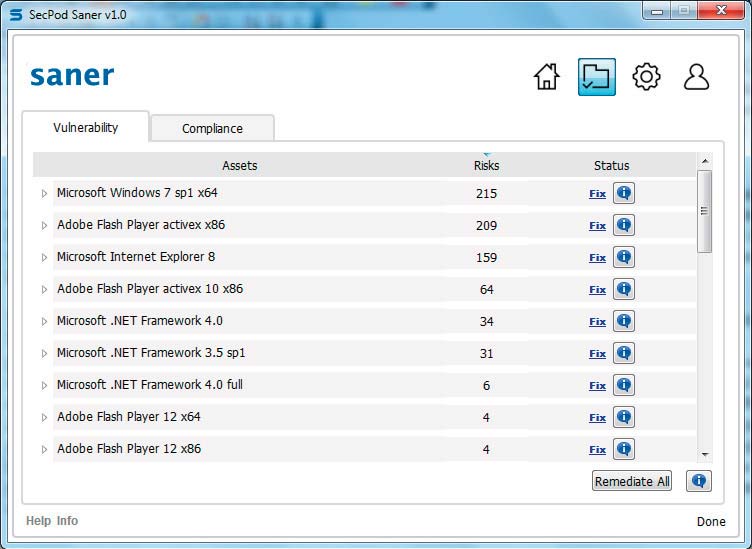Screen dimensions: 752x549
Task: Select the scan results folder icon
Action: click(597, 77)
